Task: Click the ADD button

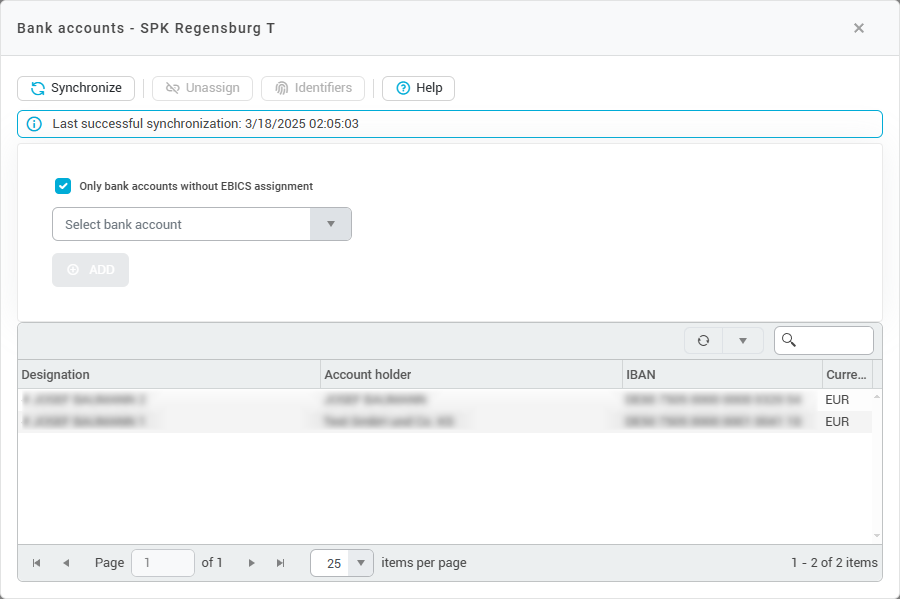Action: [90, 270]
